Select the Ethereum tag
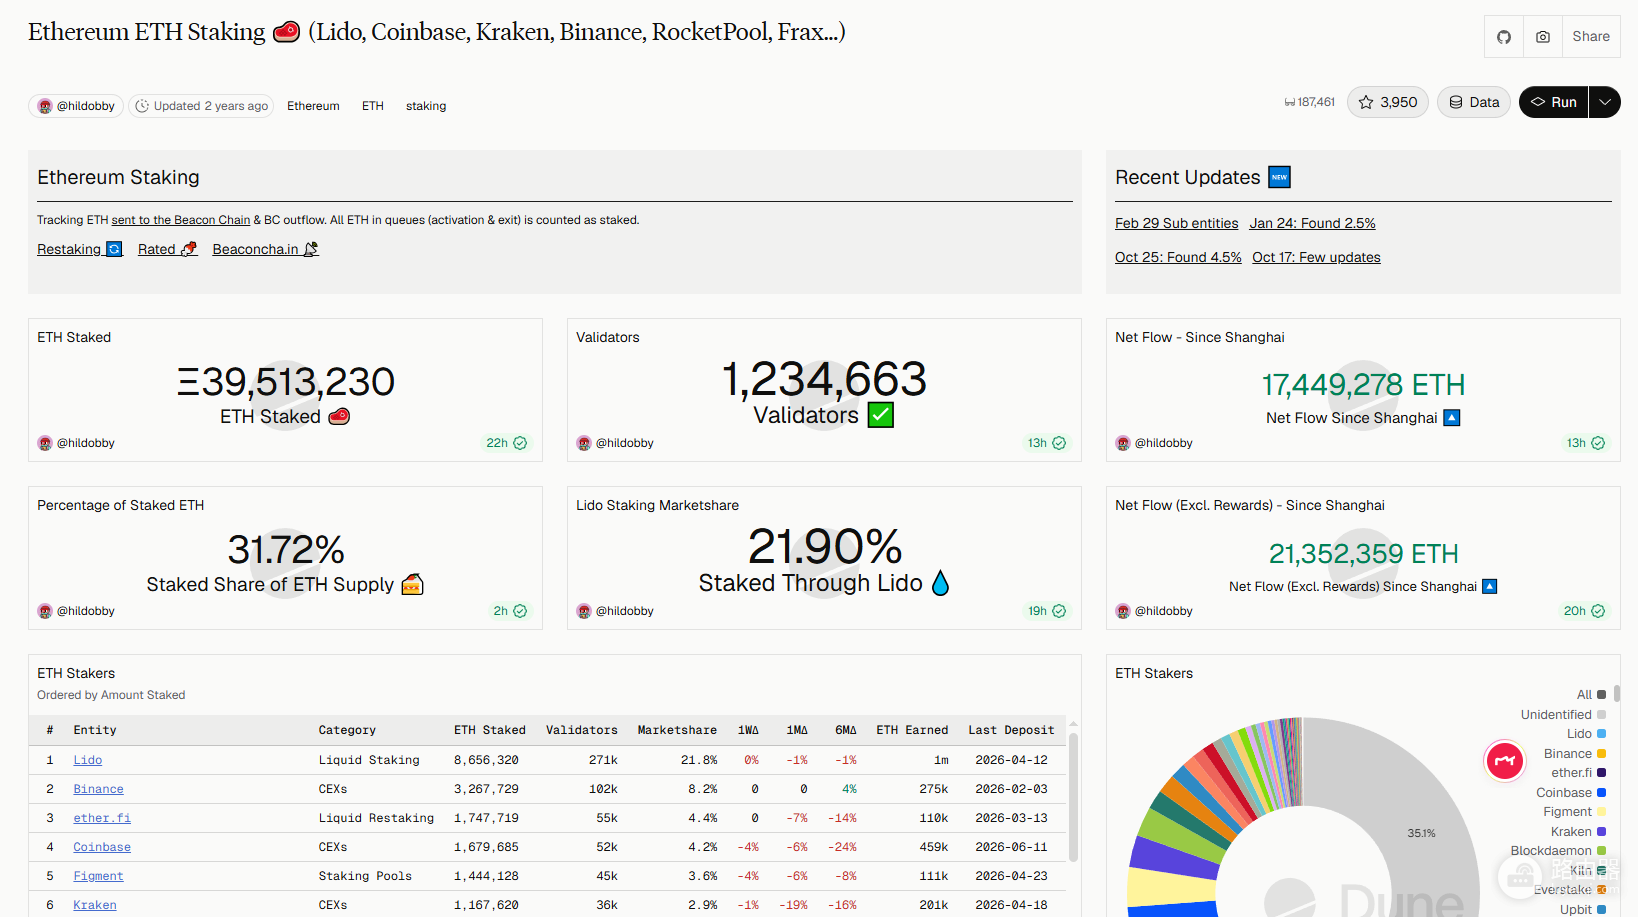1638x917 pixels. pos(313,106)
